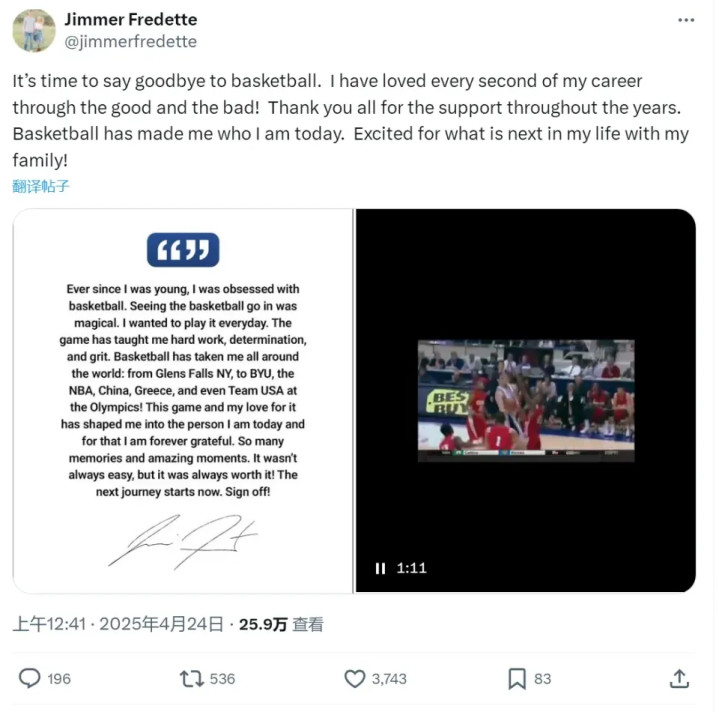View the 25.9万 查看 view count
This screenshot has height=712, width=719.
point(281,624)
